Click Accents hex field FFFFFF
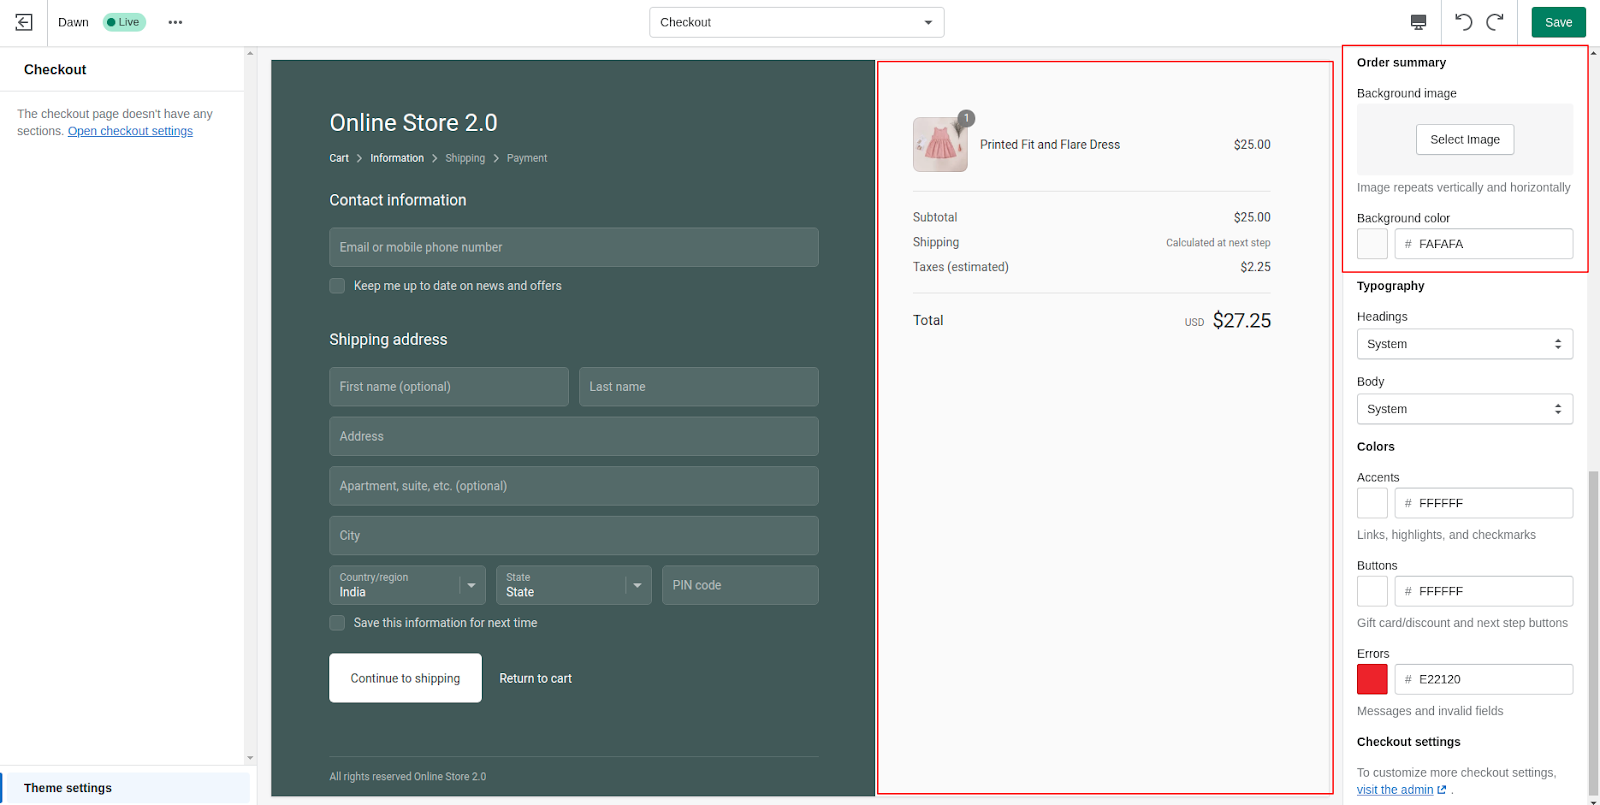This screenshot has width=1600, height=805. [1484, 503]
